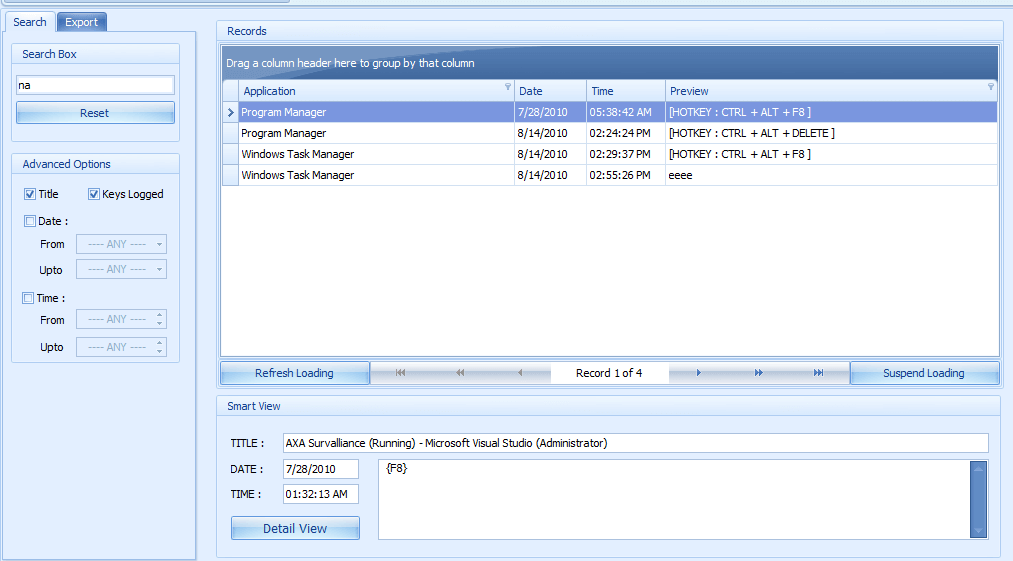Expand the Date From dropdown
Viewport: 1013px width, 561px height.
160,244
